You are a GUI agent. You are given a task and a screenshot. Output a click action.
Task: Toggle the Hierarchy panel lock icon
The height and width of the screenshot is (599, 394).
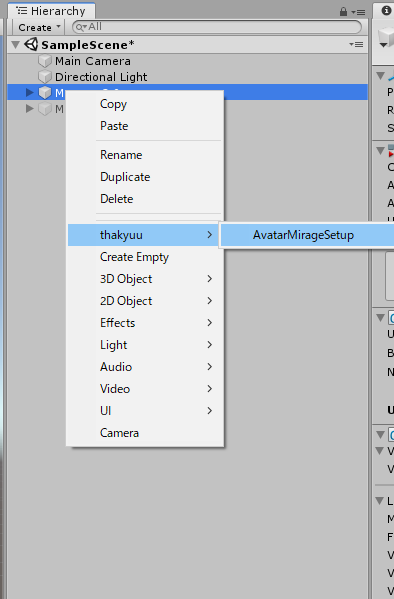[343, 12]
